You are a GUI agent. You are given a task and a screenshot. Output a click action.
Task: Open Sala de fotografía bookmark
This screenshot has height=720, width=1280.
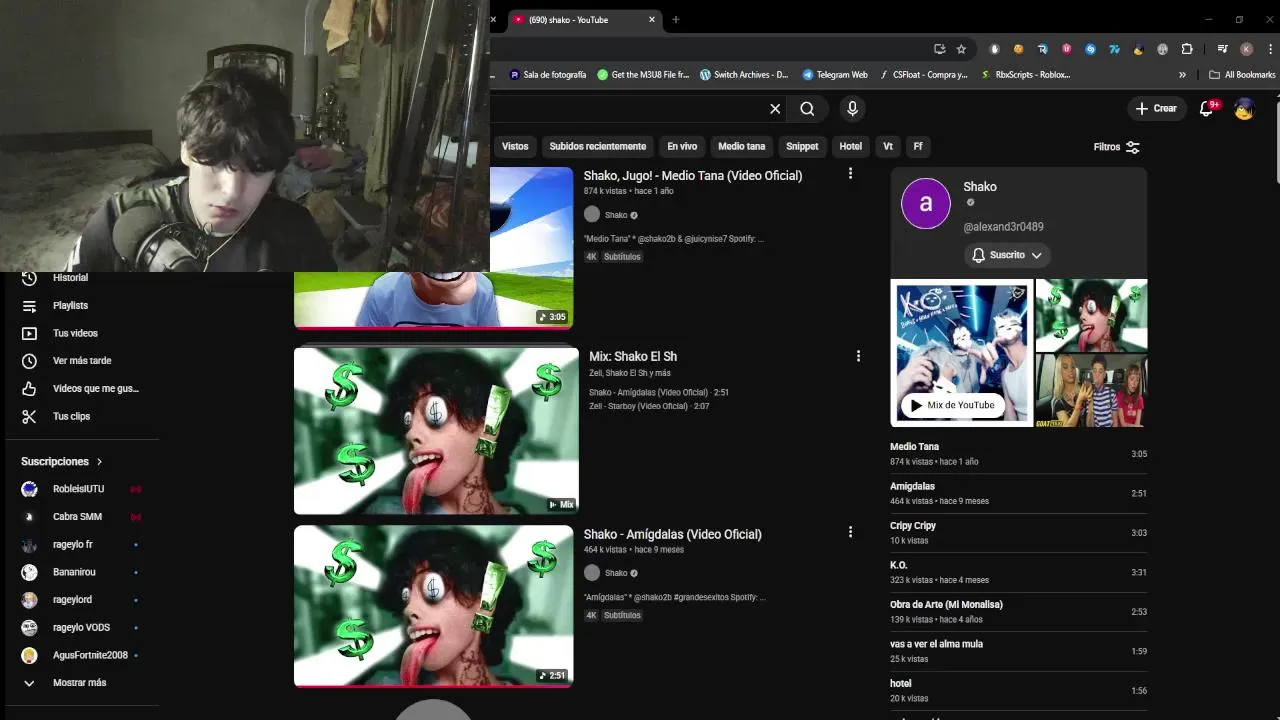[548, 75]
